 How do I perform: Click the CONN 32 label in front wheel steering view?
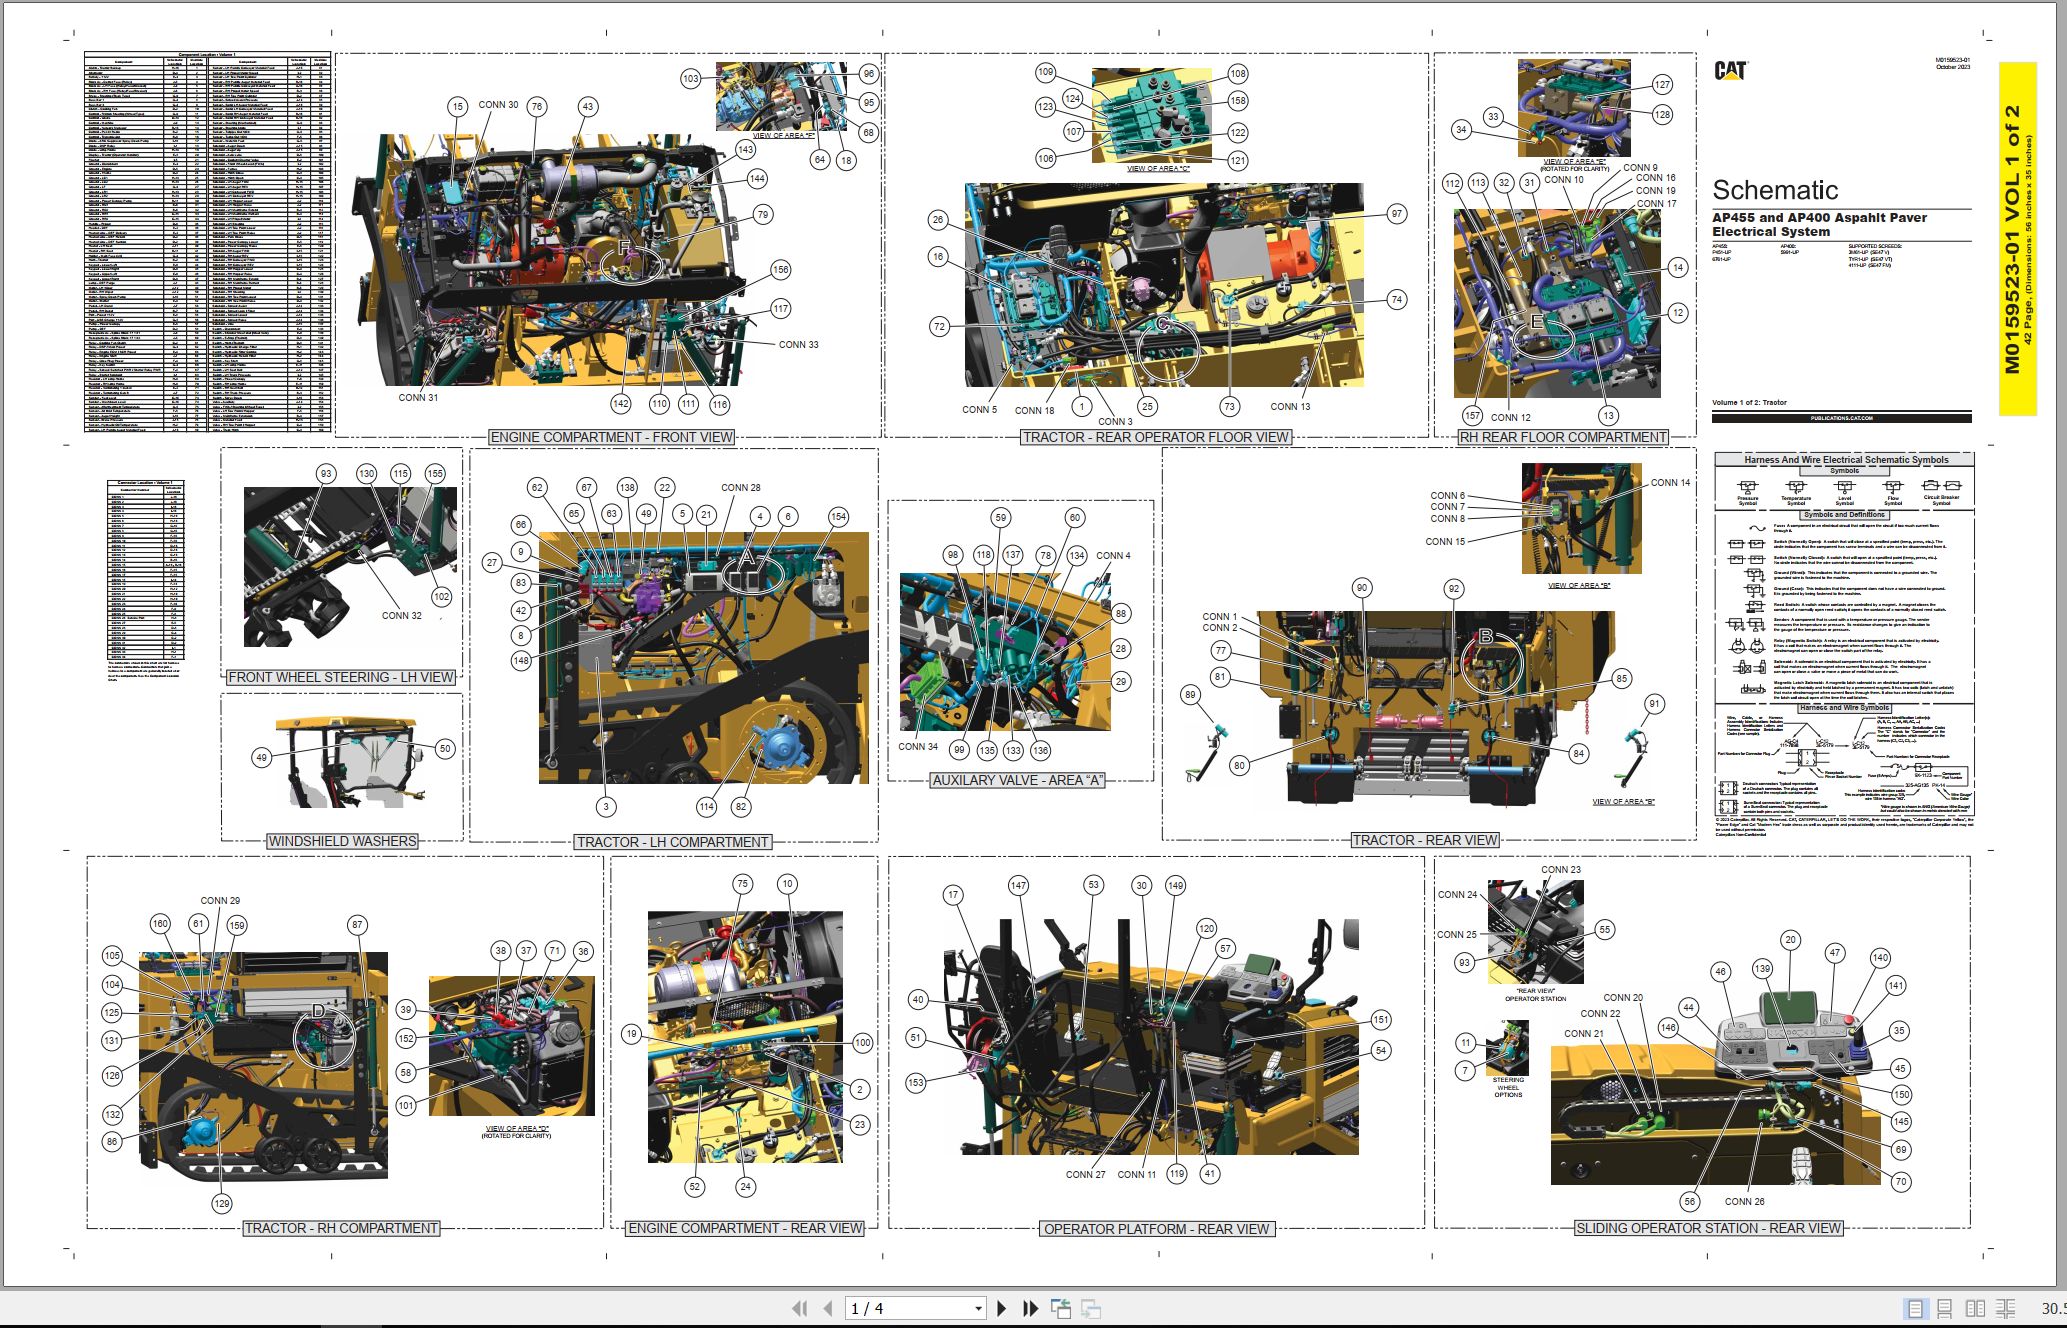(402, 616)
